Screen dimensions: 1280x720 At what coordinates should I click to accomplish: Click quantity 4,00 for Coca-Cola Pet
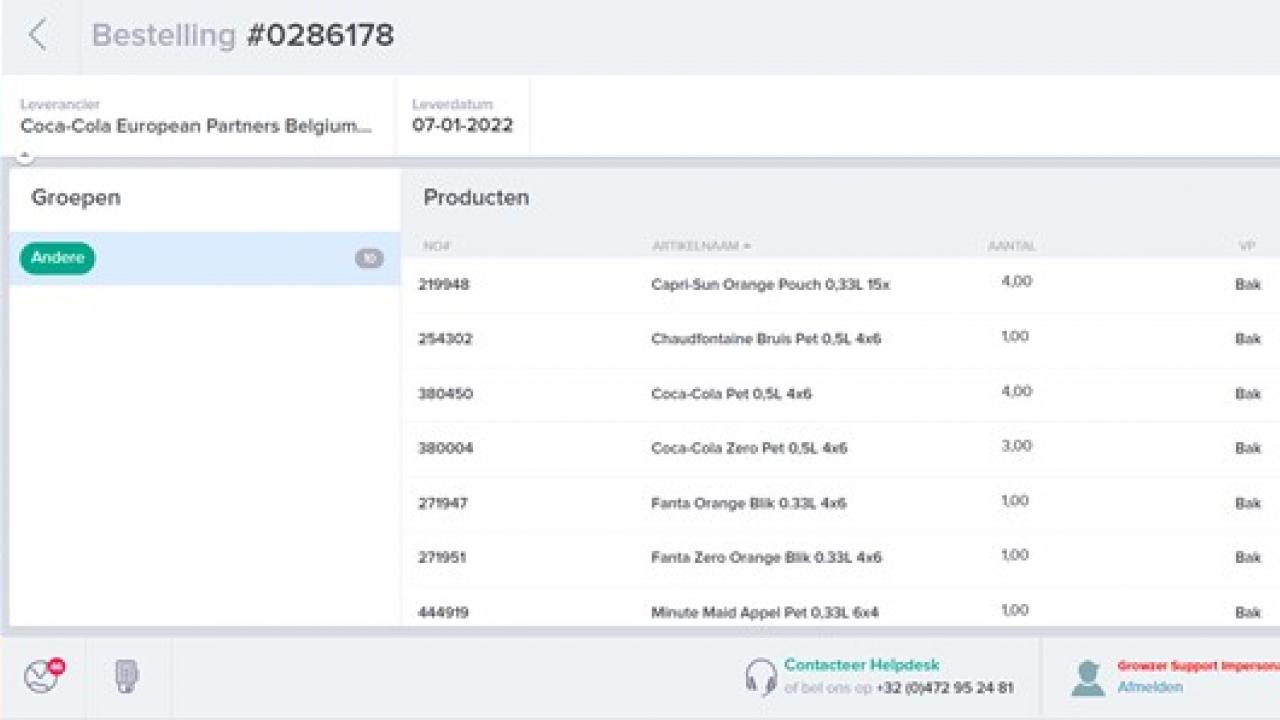[x=1016, y=392]
